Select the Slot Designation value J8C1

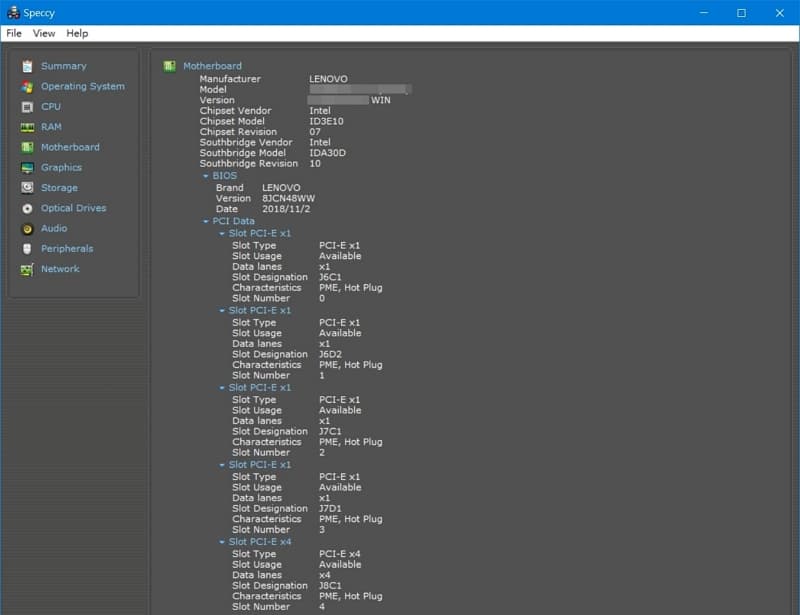330,585
